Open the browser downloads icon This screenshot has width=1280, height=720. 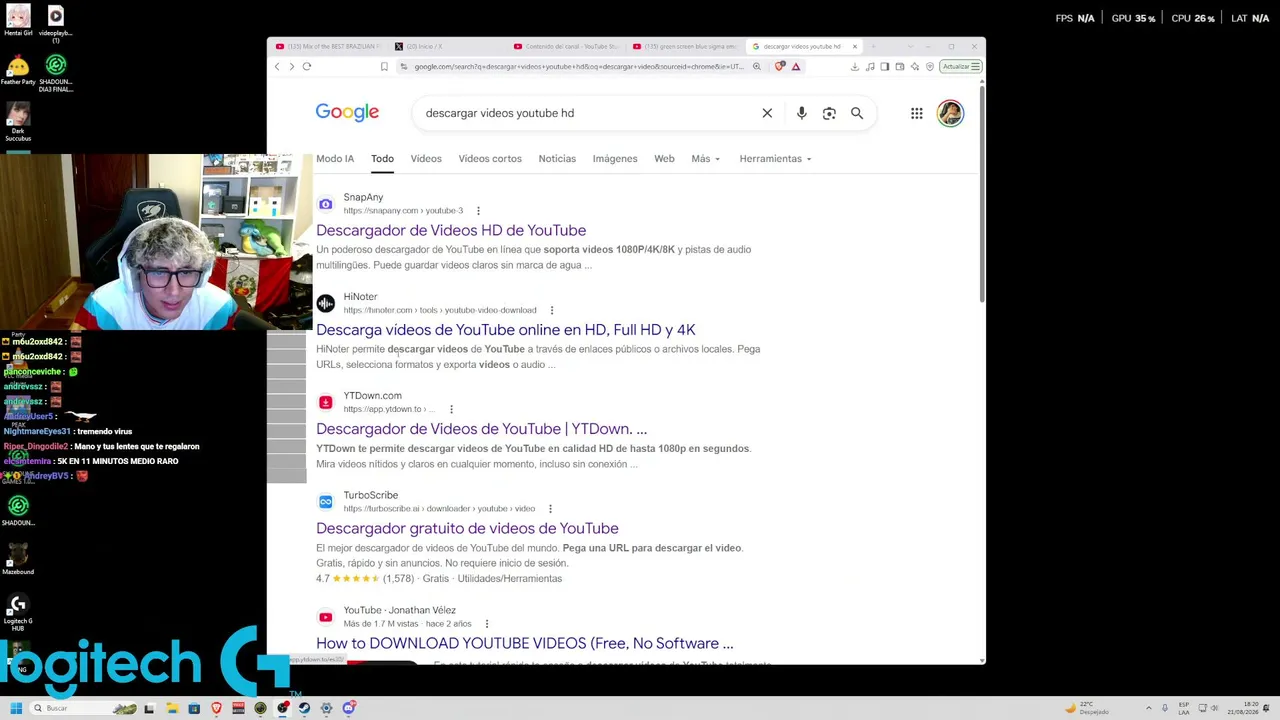[x=855, y=67]
